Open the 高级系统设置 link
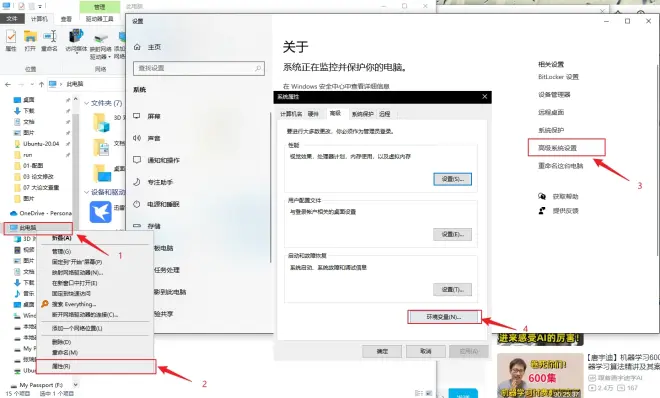 557,148
